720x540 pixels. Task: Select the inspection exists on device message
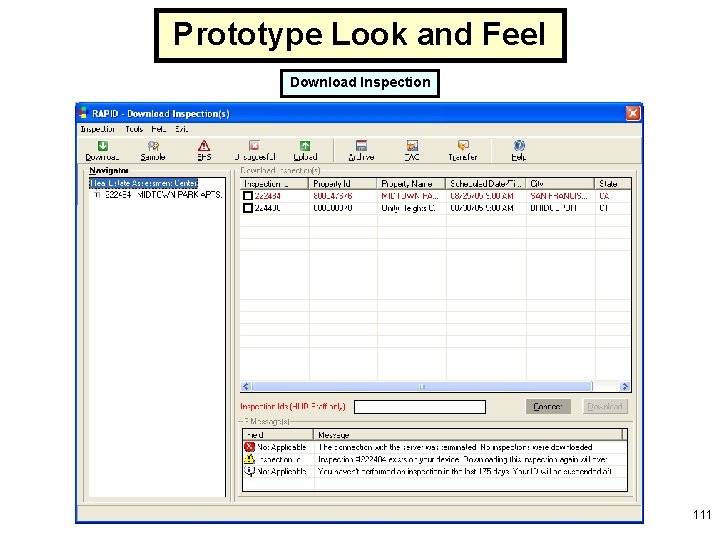pyautogui.click(x=462, y=459)
